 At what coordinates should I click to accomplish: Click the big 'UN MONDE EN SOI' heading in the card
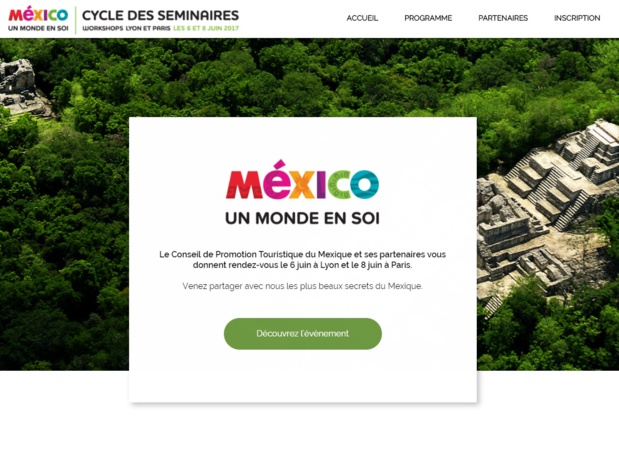pyautogui.click(x=302, y=218)
